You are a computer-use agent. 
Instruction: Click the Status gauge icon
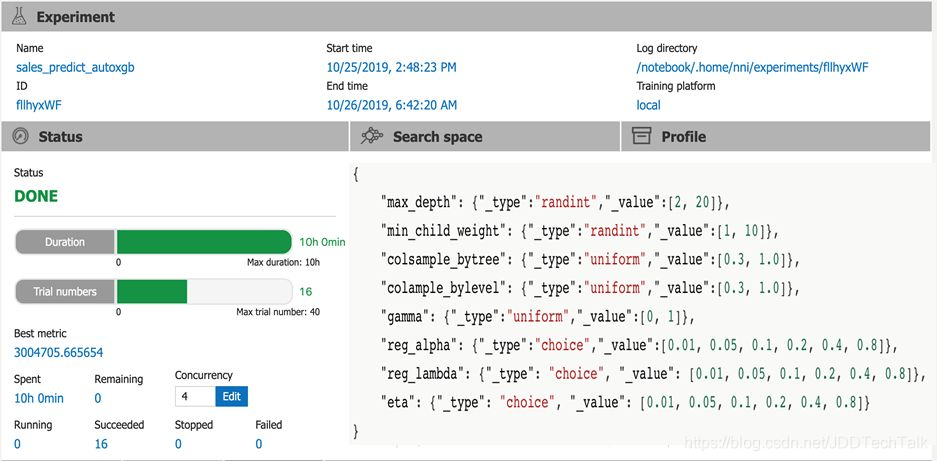[20, 136]
